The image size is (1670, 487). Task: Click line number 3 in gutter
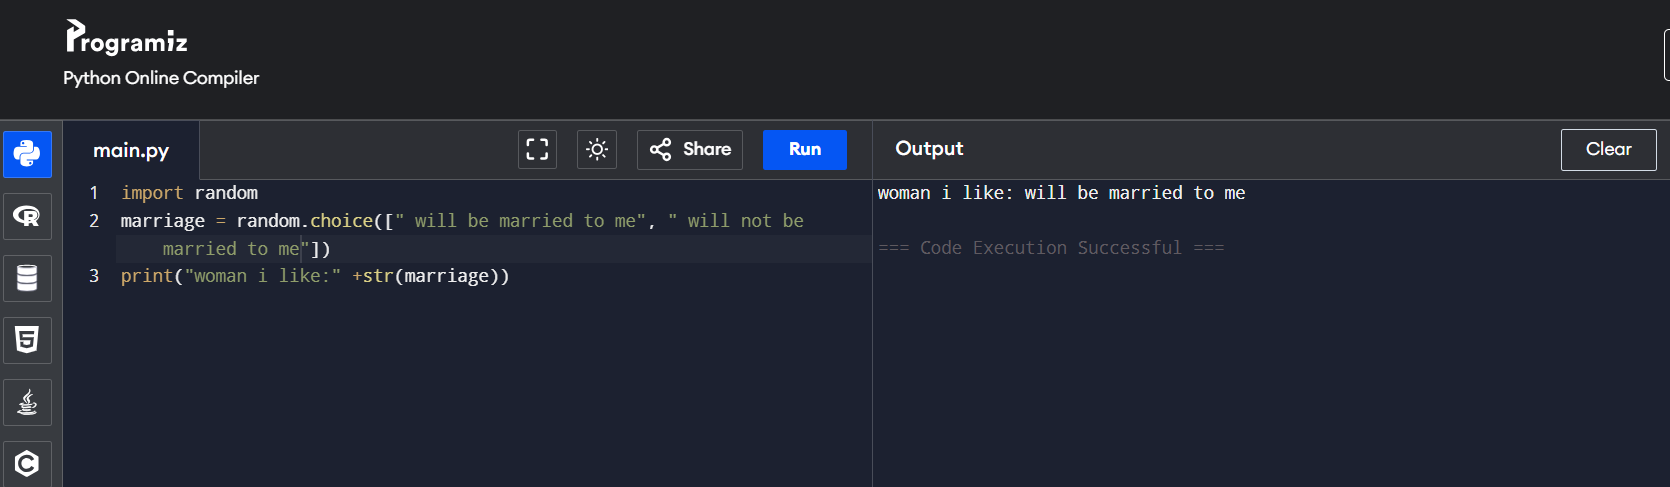pyautogui.click(x=94, y=276)
